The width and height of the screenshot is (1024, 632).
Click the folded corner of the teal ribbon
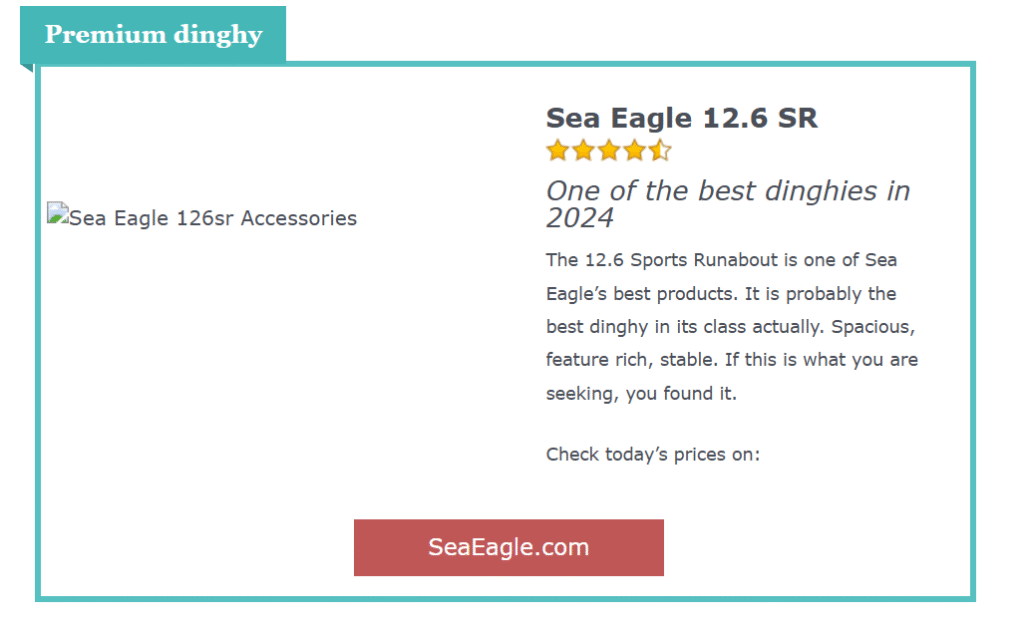[x=27, y=67]
